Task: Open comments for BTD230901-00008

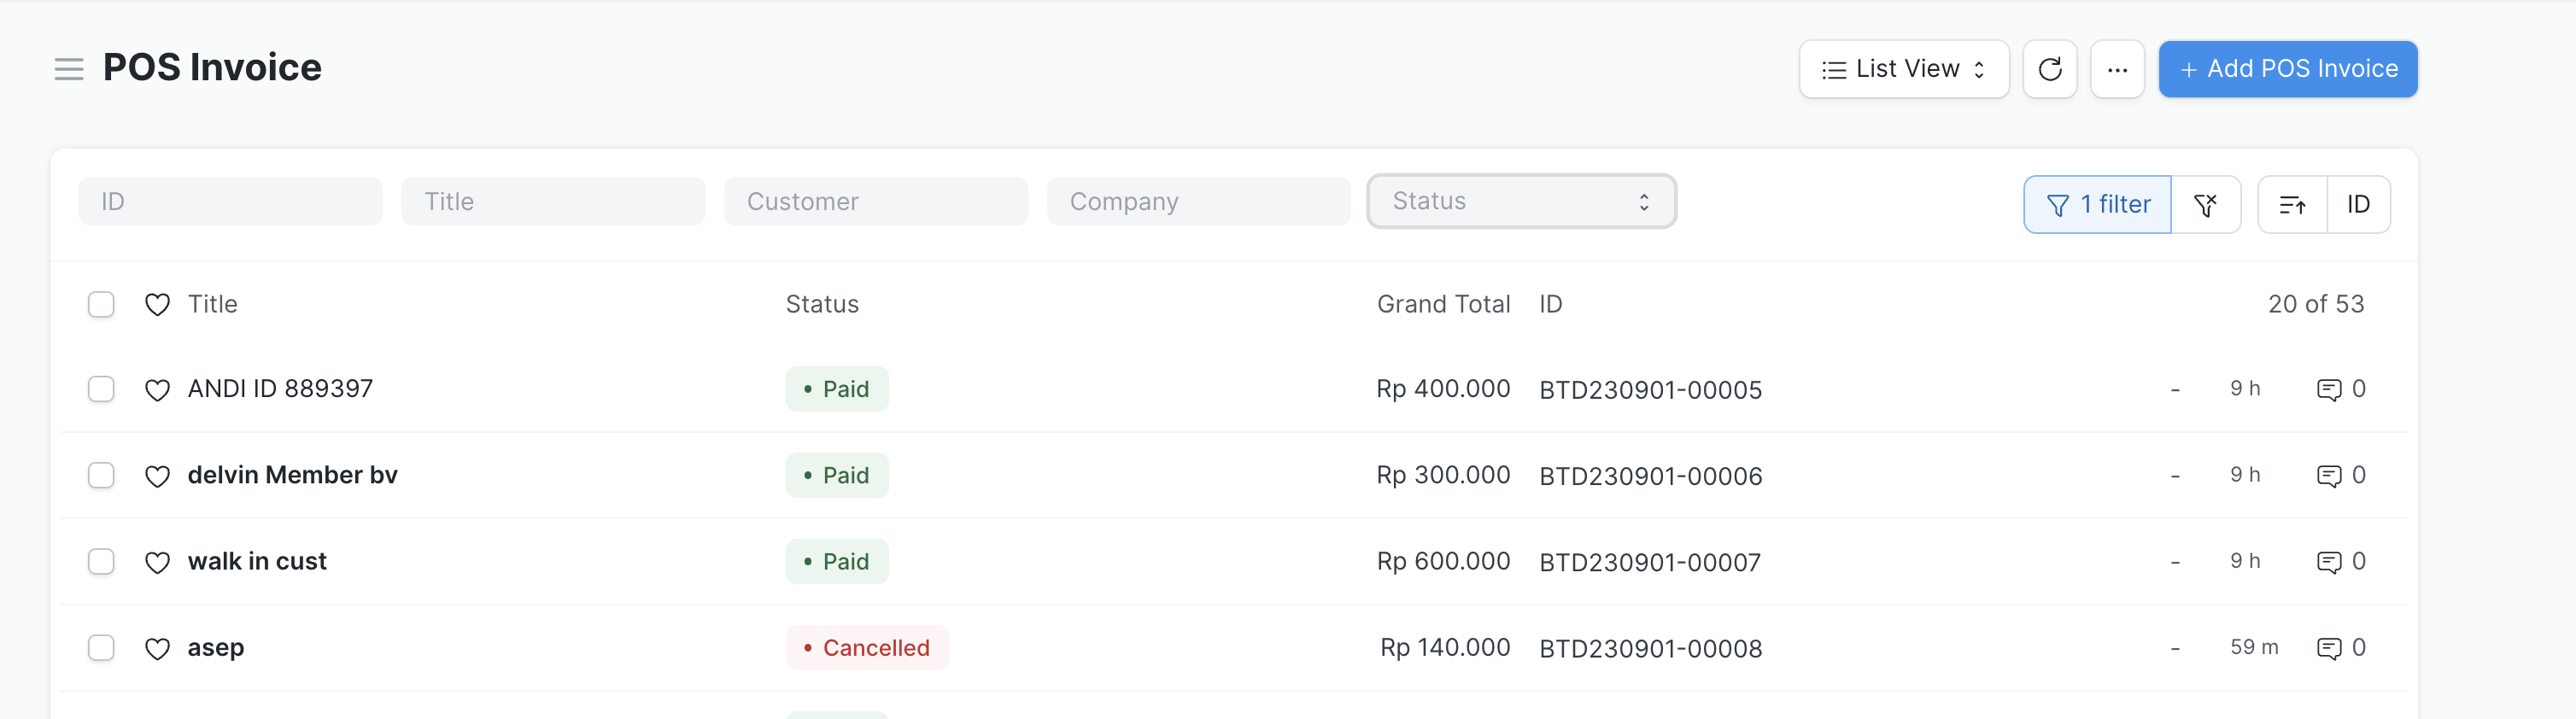Action: click(2340, 648)
